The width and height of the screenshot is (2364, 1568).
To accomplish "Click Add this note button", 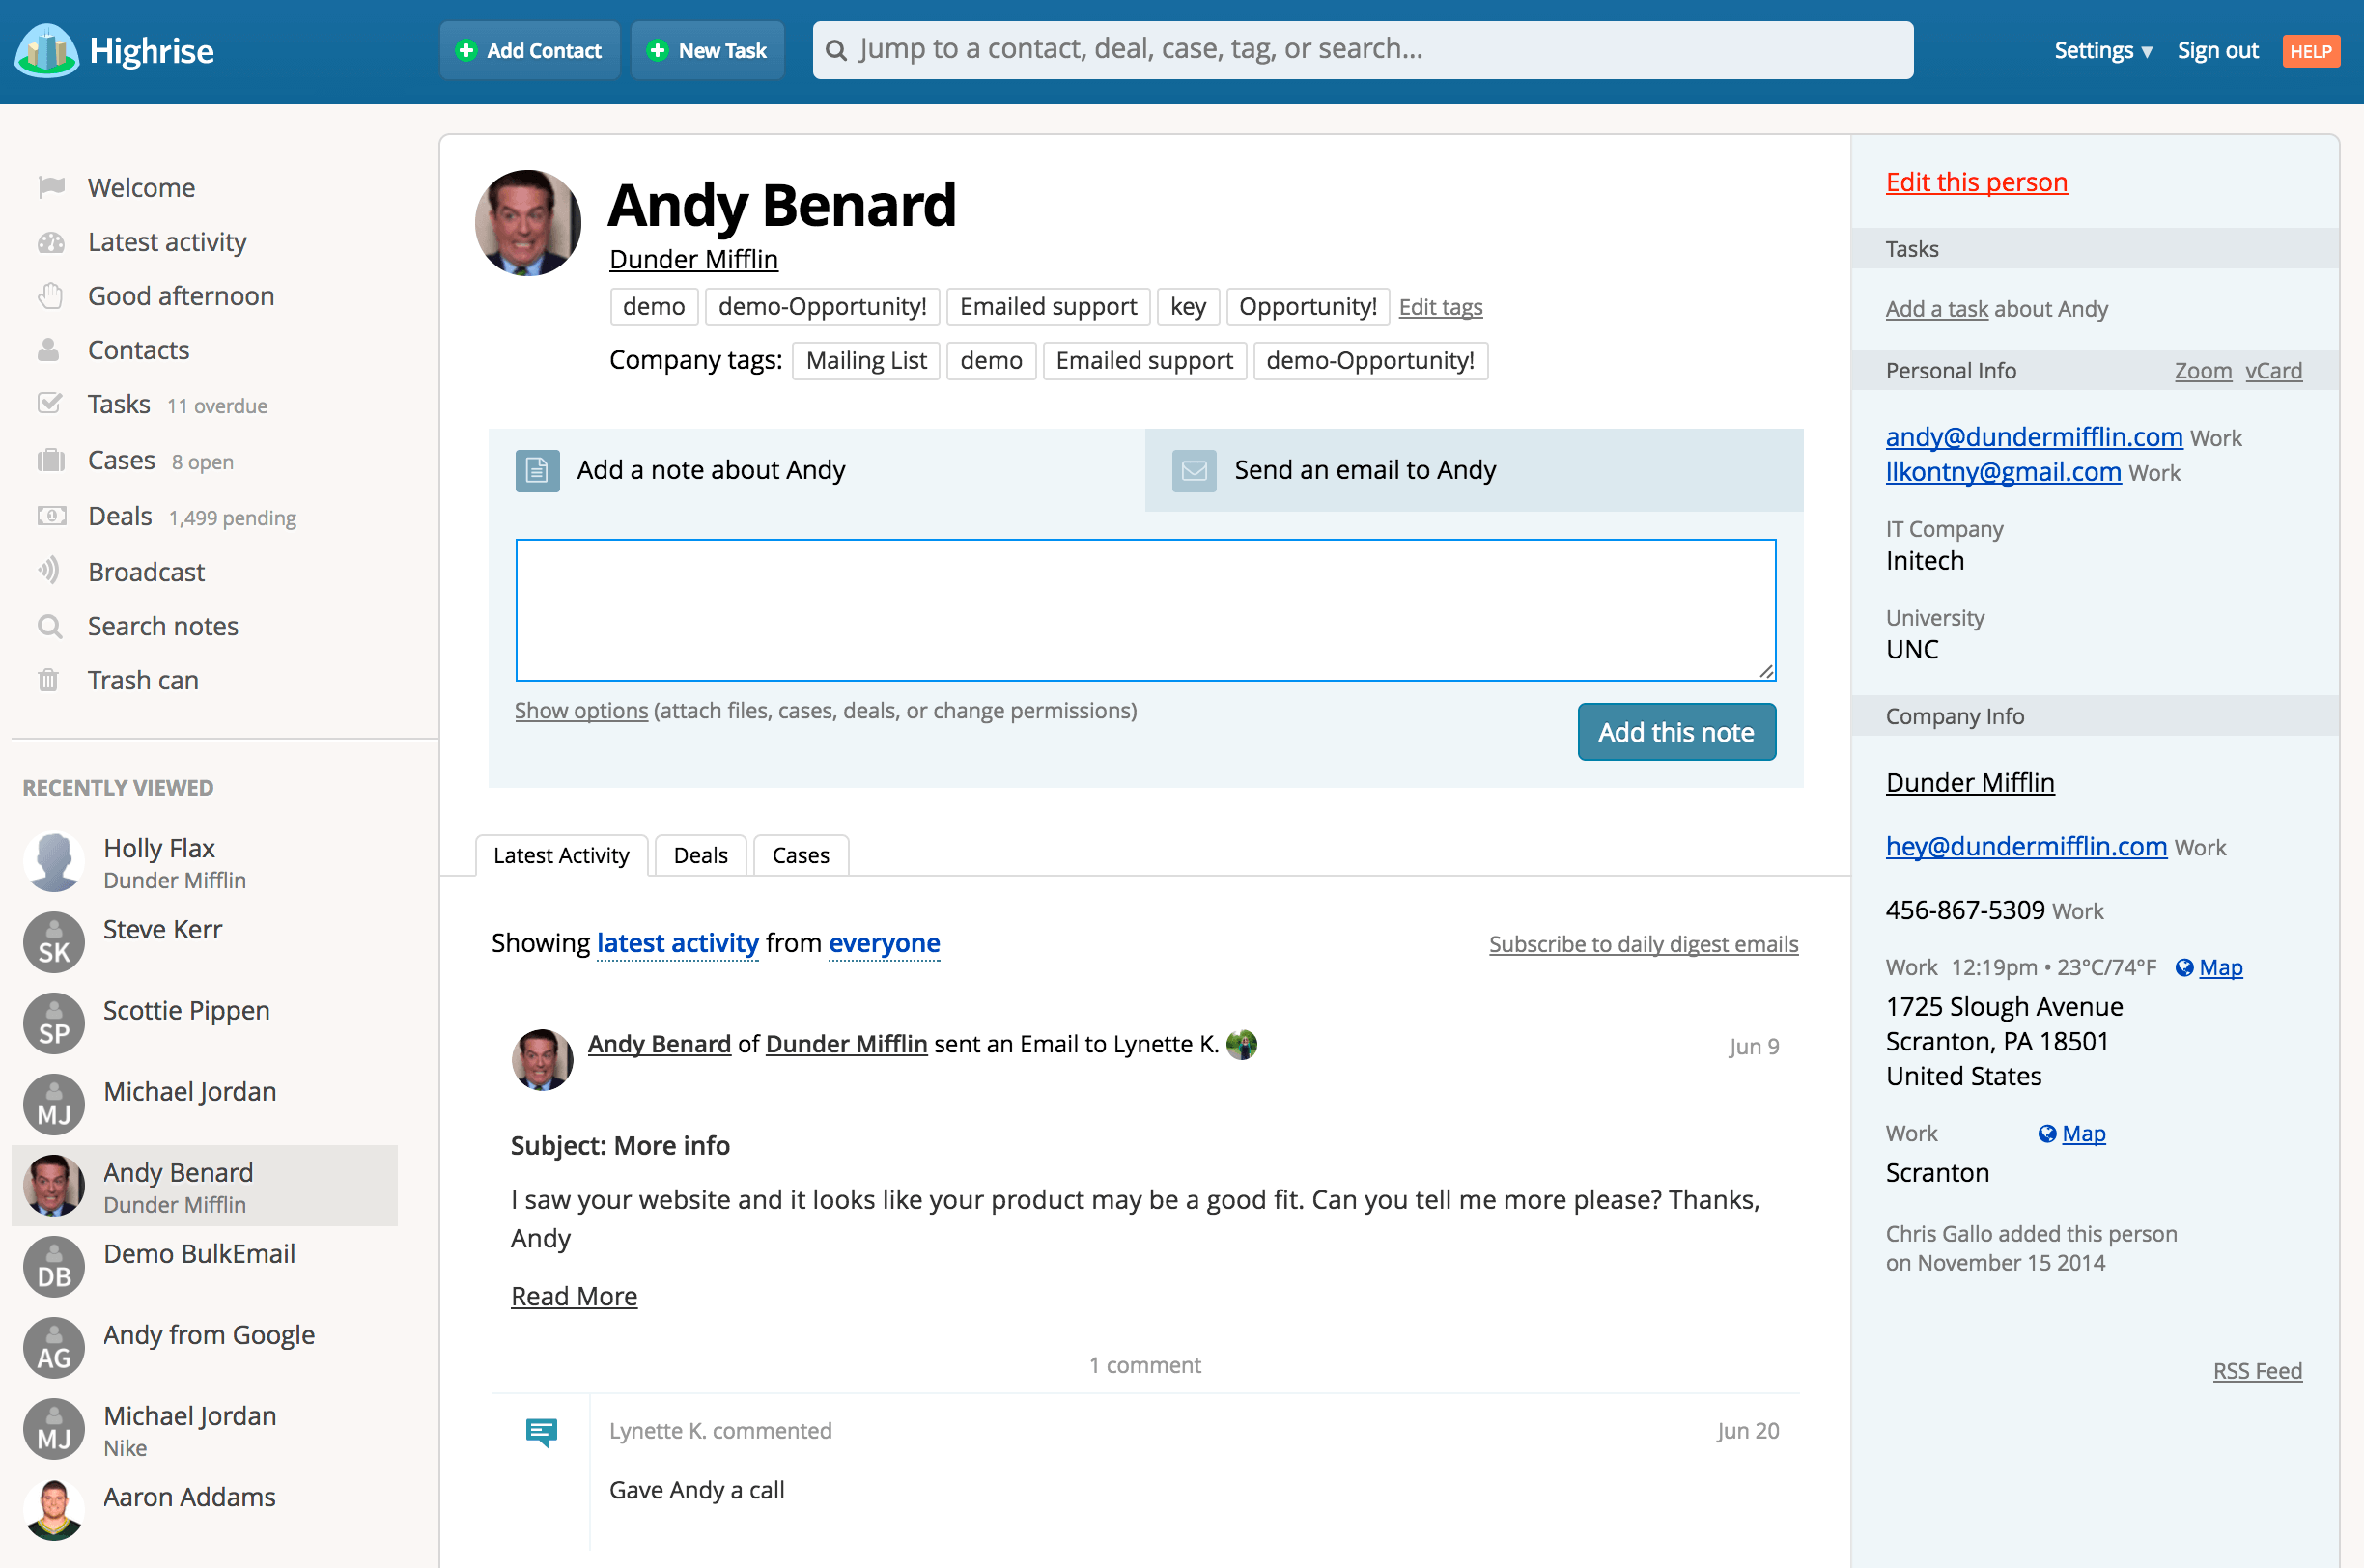I will (x=1676, y=732).
